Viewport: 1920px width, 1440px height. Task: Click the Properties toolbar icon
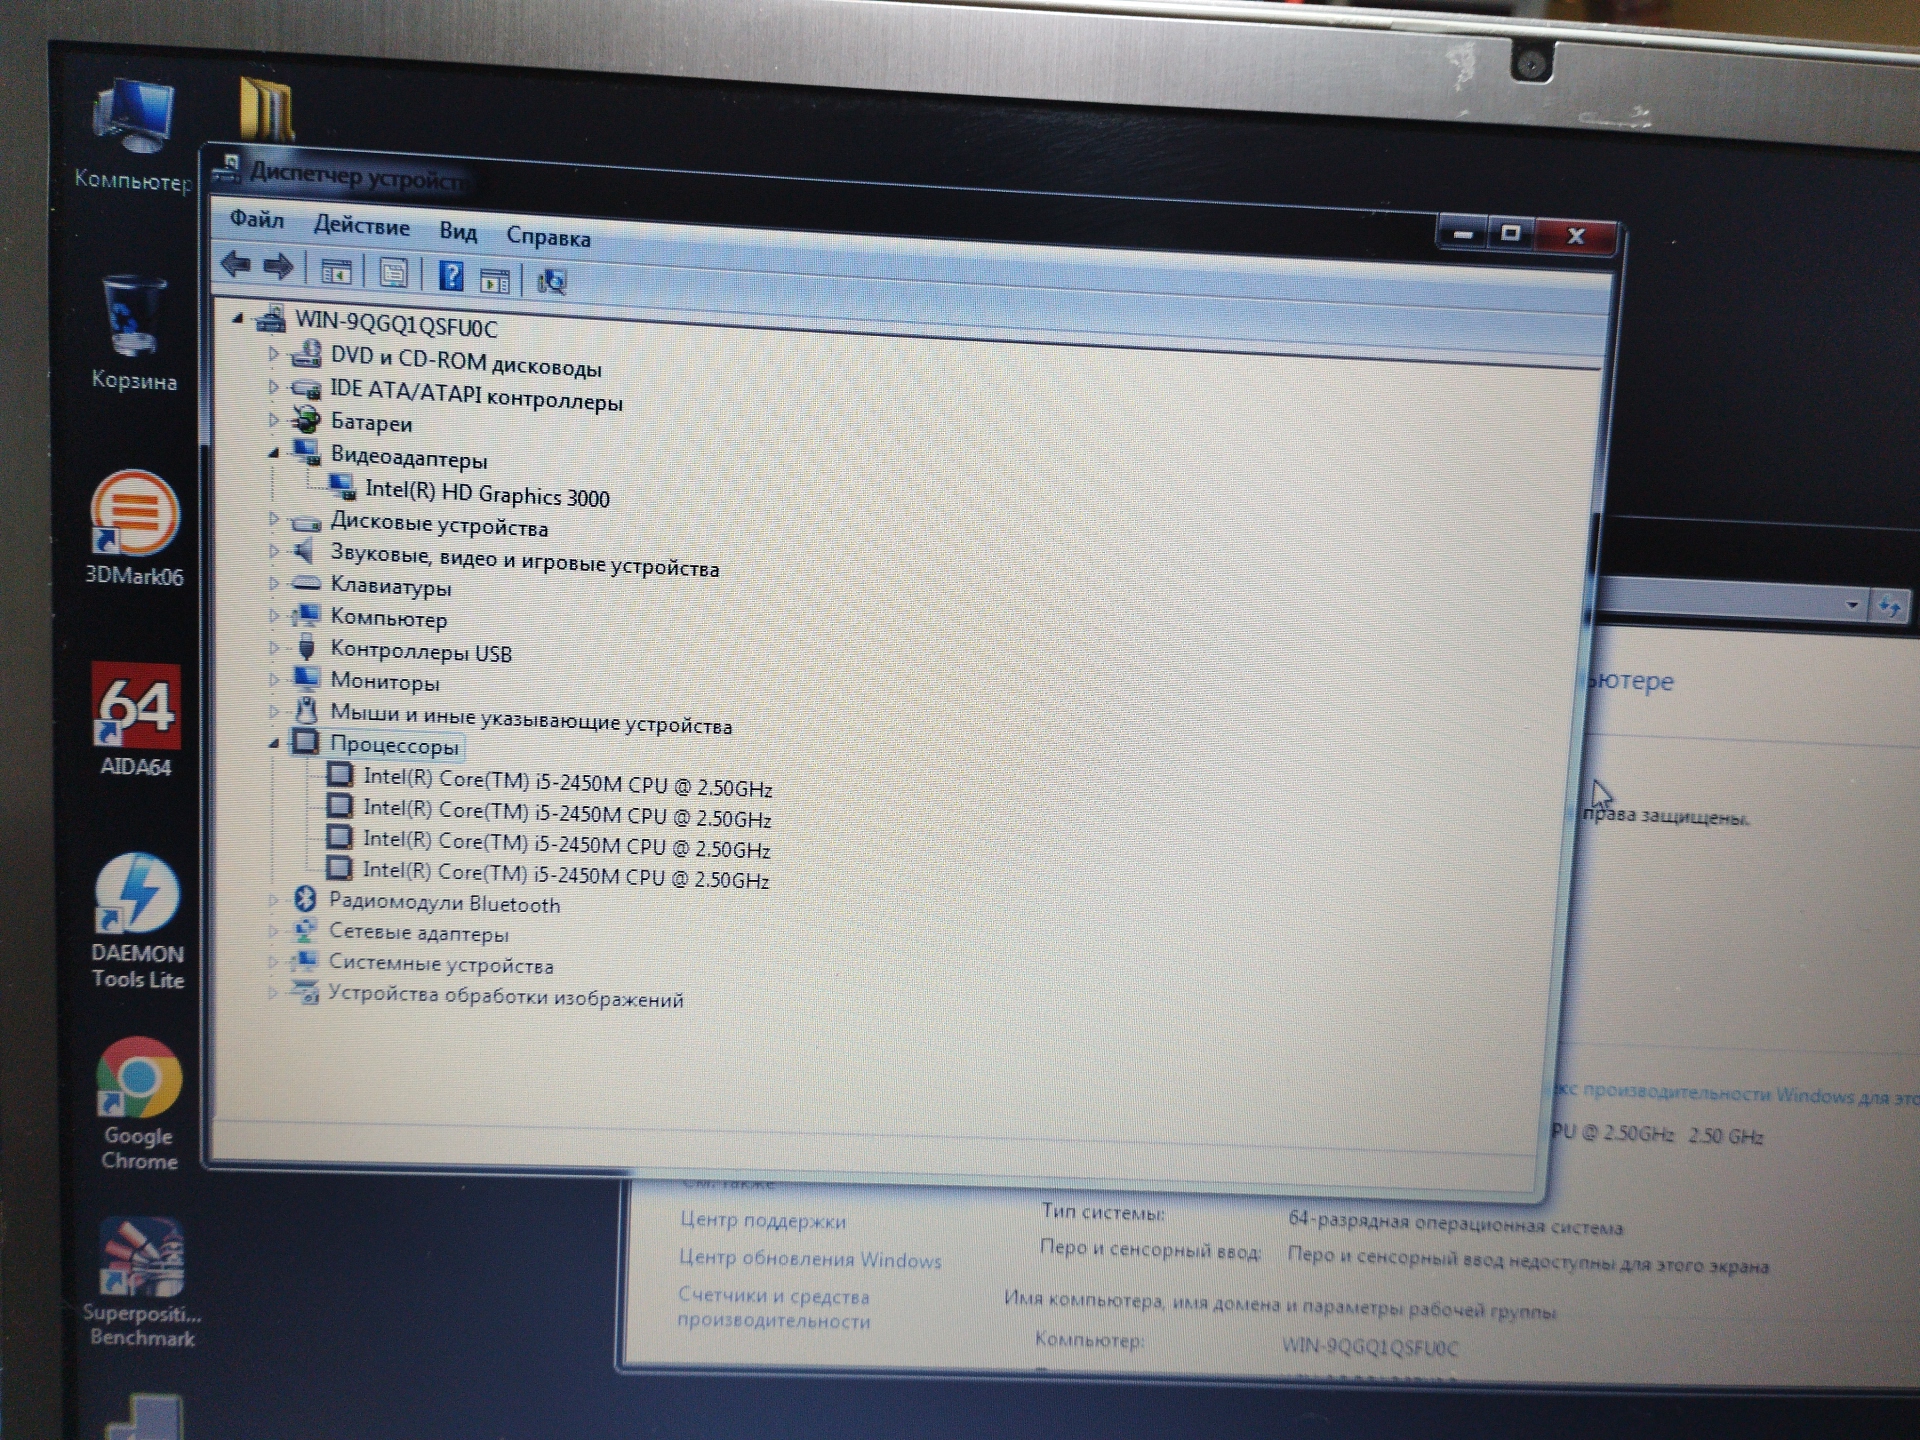click(393, 273)
